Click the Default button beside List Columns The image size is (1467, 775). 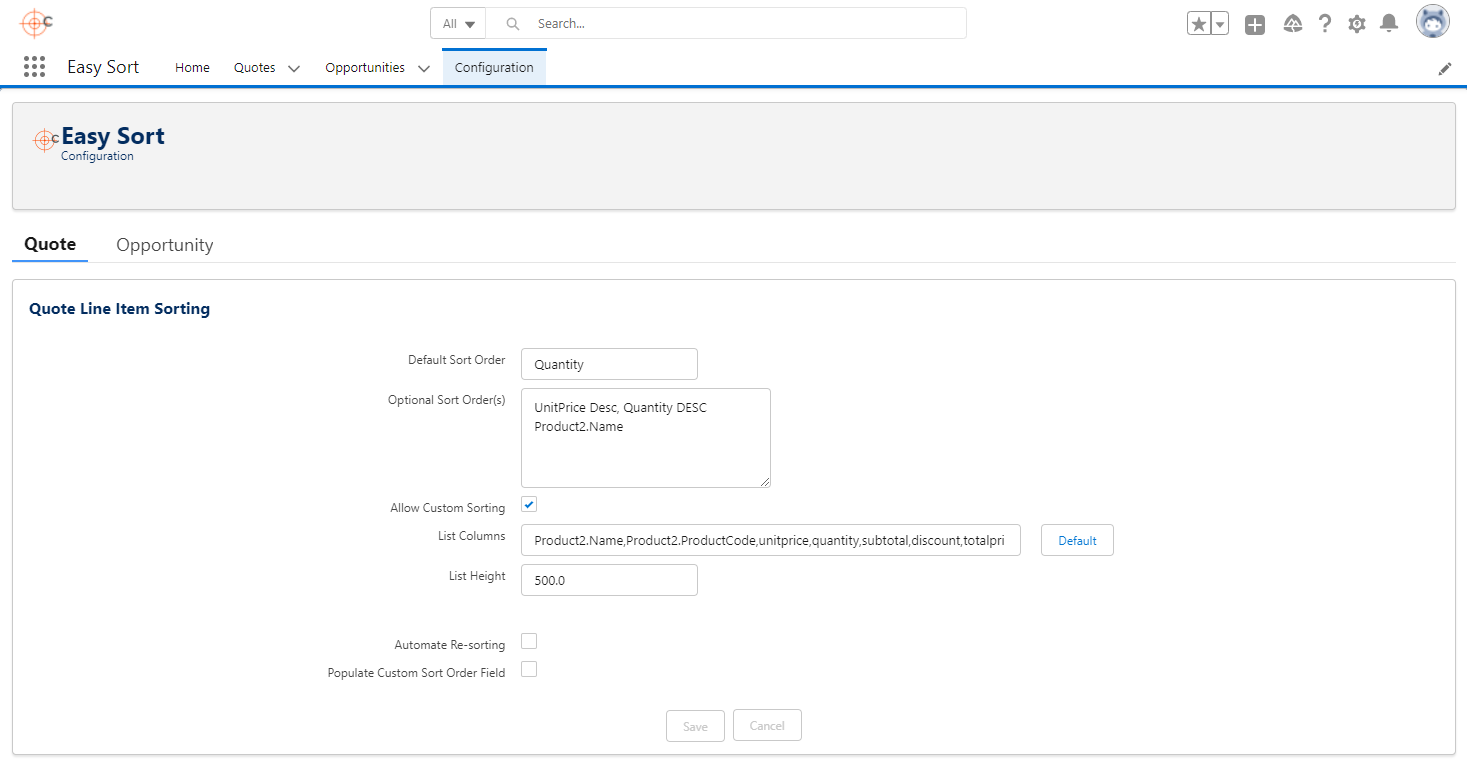pyautogui.click(x=1077, y=540)
